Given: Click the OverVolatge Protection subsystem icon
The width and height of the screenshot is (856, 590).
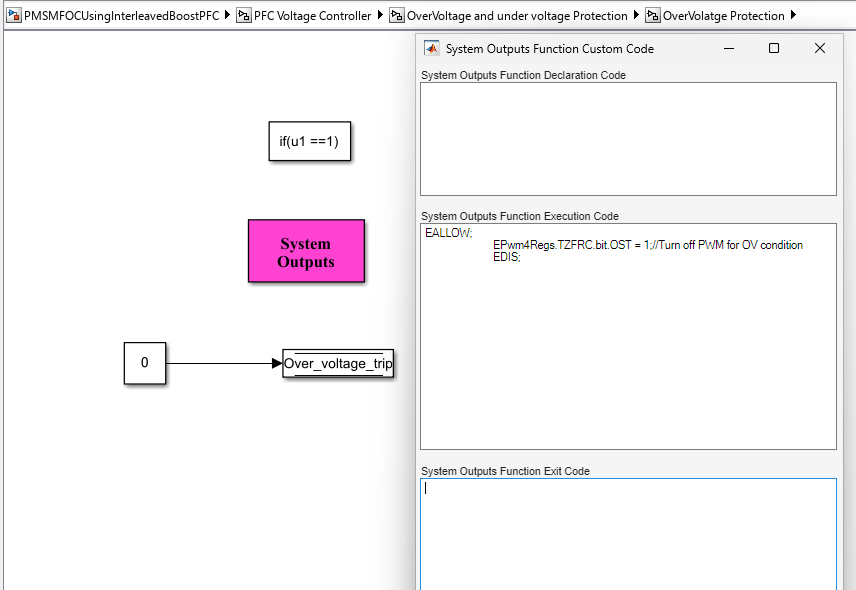Looking at the screenshot, I should (653, 15).
